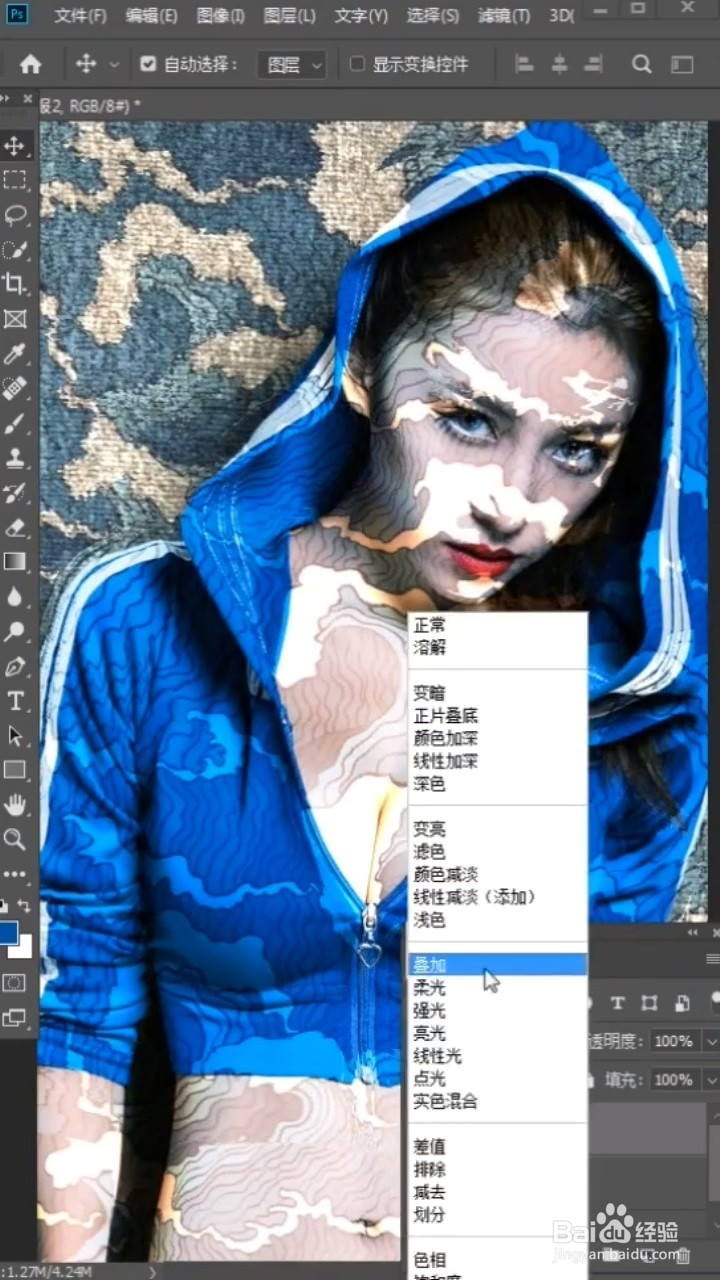Open the 图层 auto-select dropdown

(x=292, y=65)
